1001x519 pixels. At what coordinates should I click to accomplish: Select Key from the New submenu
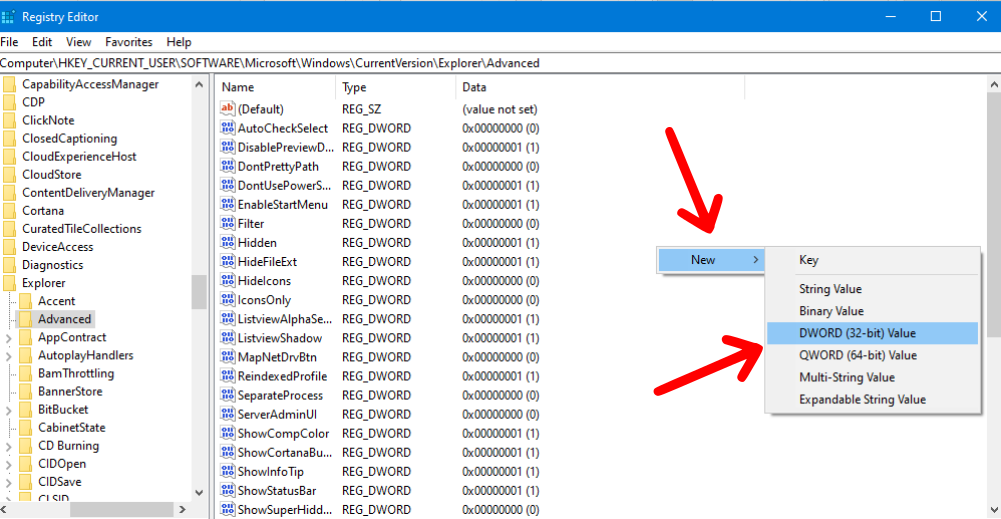(808, 260)
